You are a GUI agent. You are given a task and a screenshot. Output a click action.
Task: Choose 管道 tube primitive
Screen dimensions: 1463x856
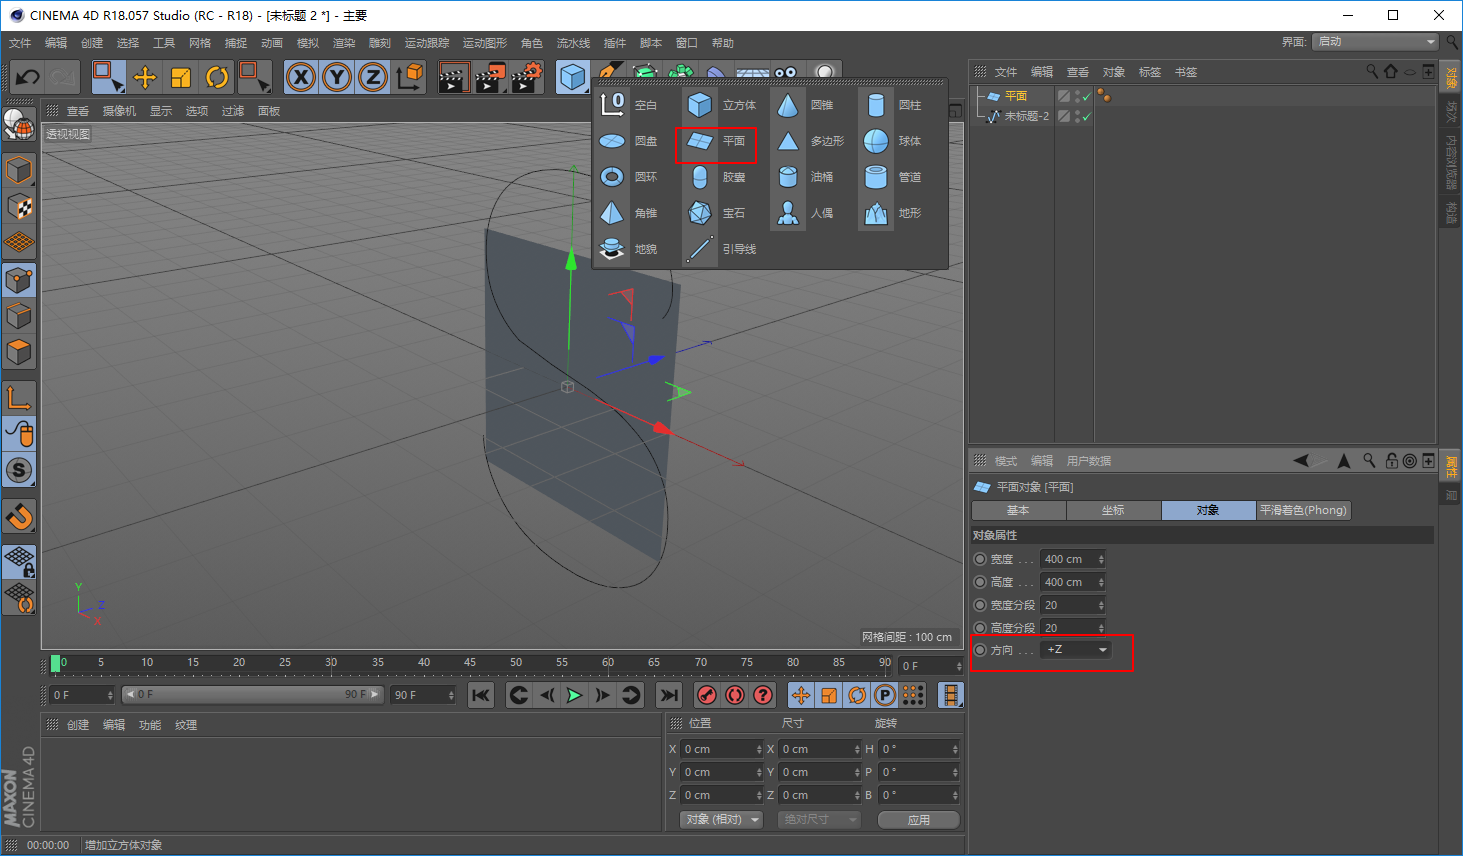point(893,177)
